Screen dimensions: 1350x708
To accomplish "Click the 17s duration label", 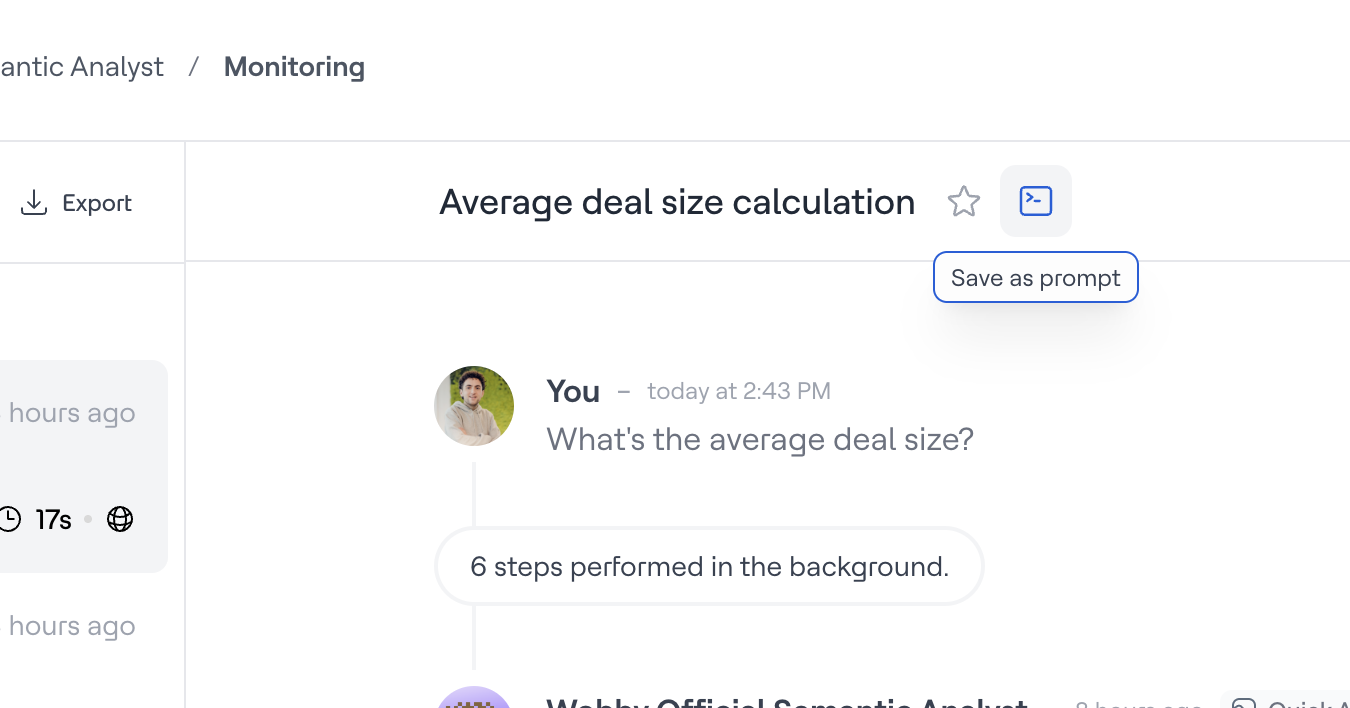I will pyautogui.click(x=53, y=519).
